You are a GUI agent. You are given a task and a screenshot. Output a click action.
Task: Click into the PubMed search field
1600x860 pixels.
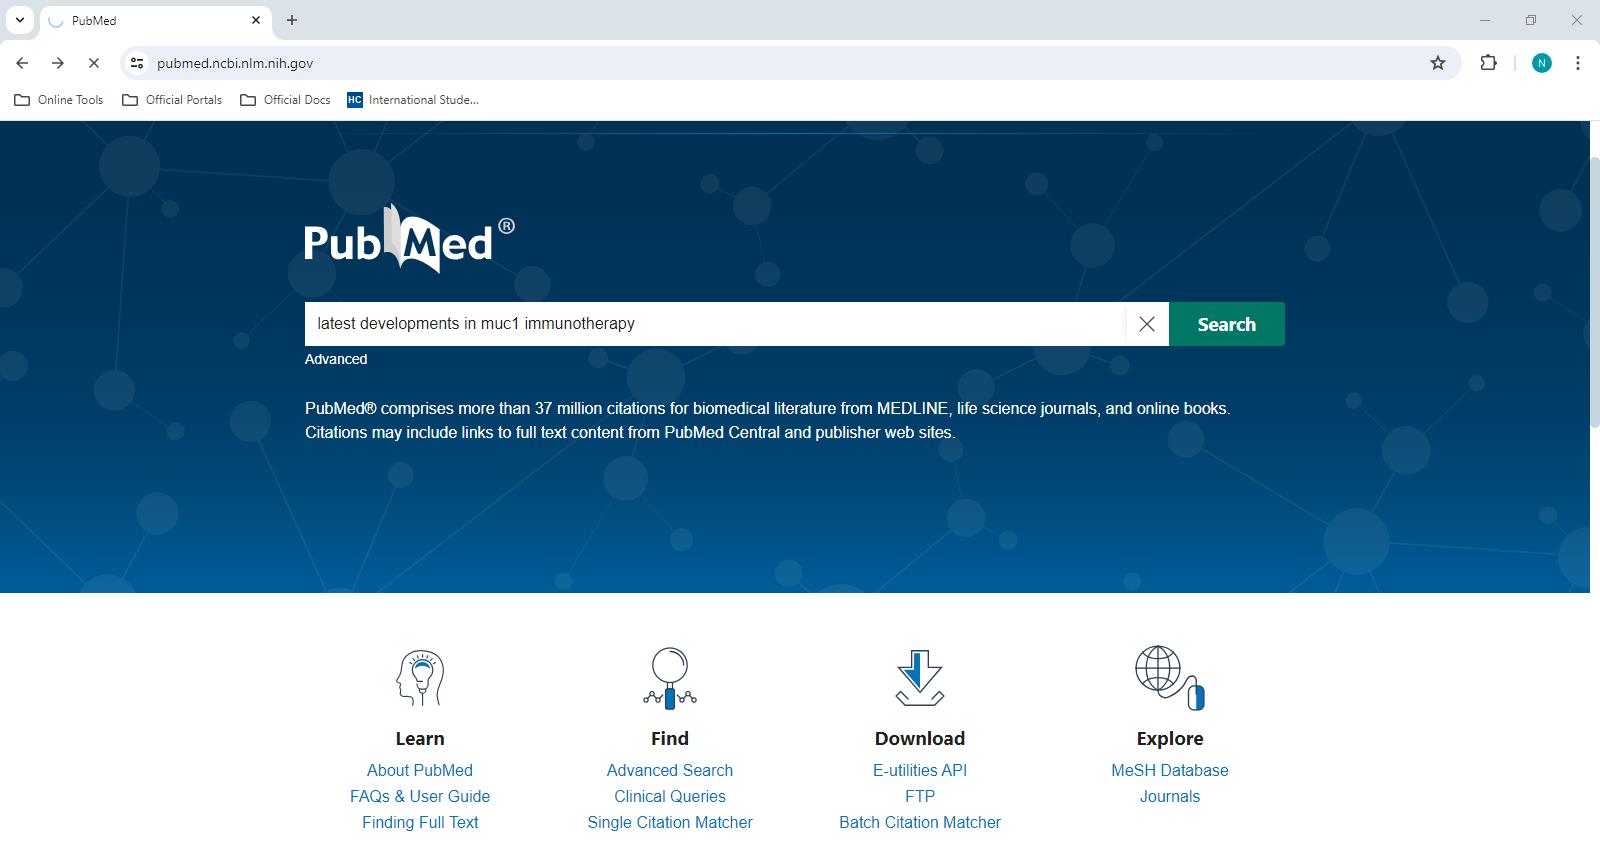click(x=715, y=324)
